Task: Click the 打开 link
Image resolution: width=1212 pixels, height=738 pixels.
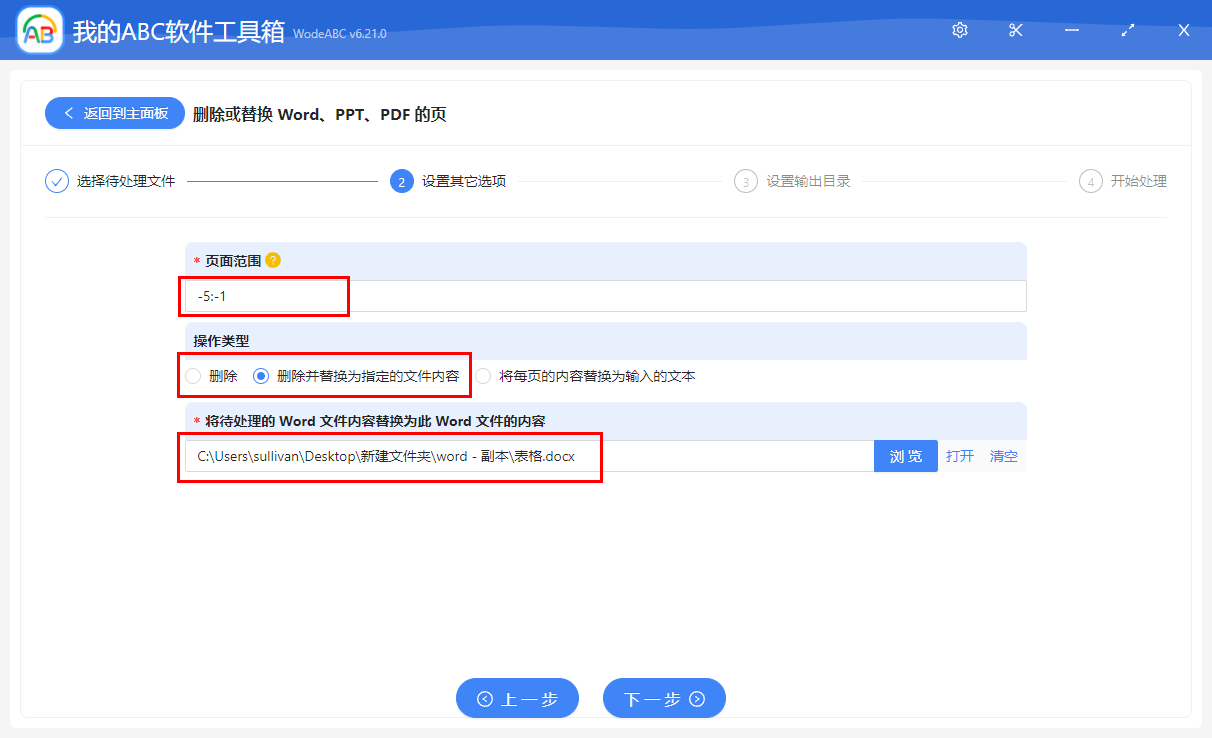Action: (x=959, y=455)
